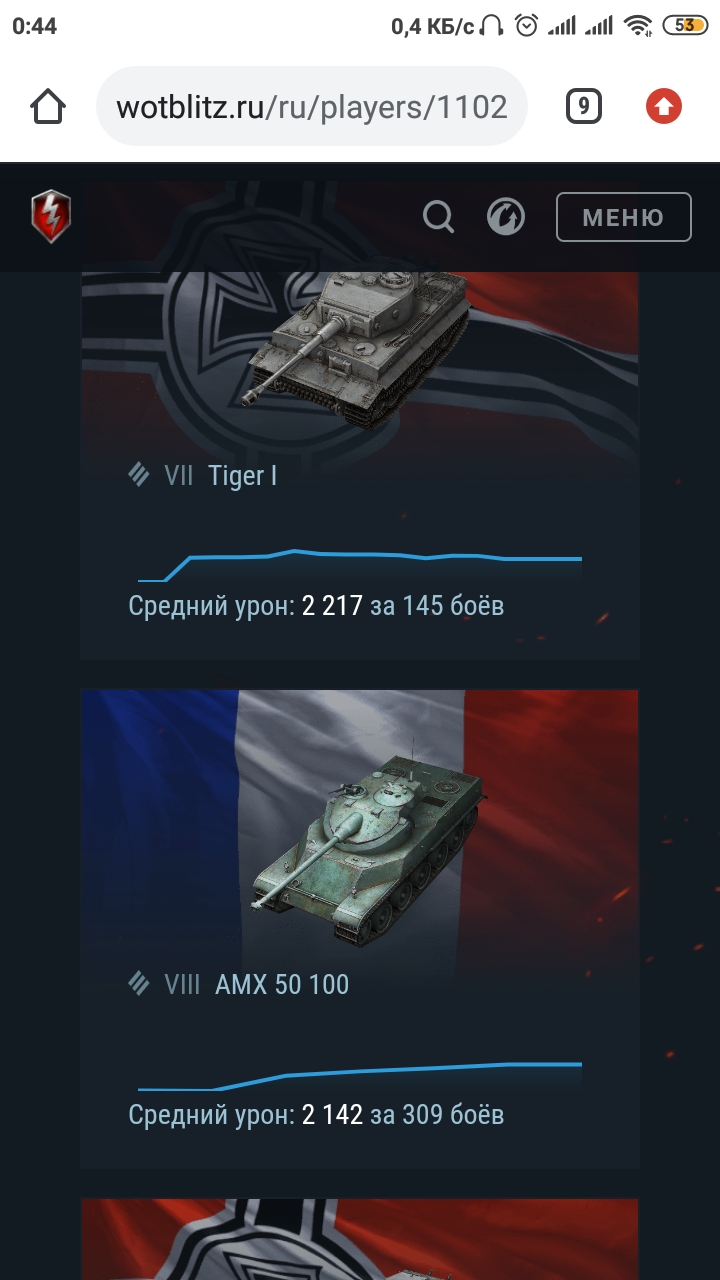Click heavy tank icon beside AMX 50 100
The image size is (720, 1280).
pos(139,983)
